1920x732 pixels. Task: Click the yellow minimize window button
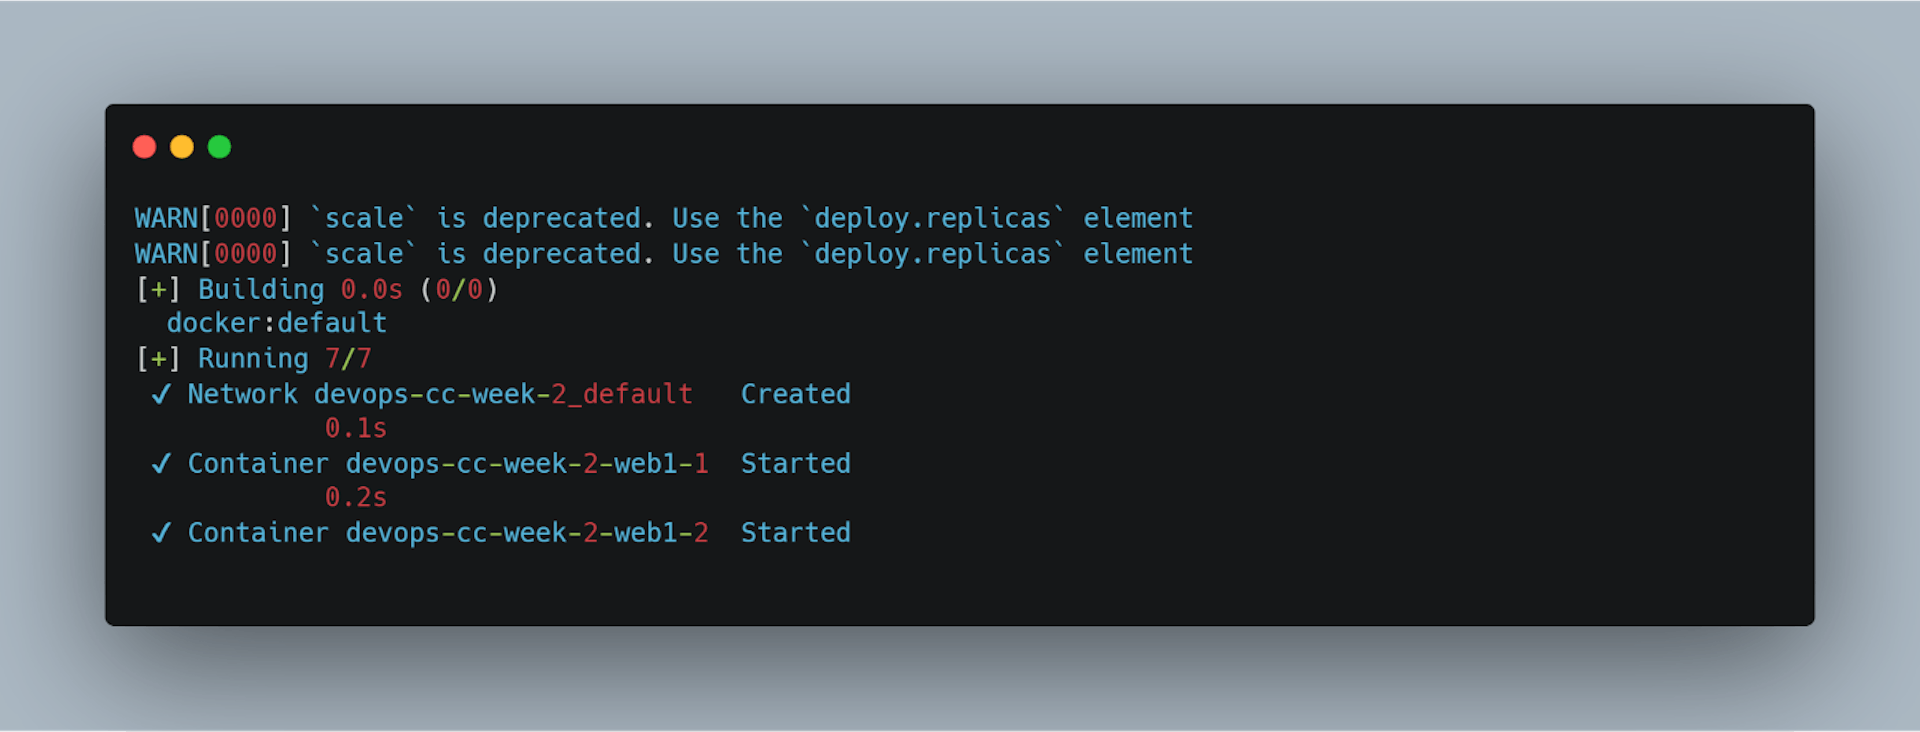tap(182, 147)
